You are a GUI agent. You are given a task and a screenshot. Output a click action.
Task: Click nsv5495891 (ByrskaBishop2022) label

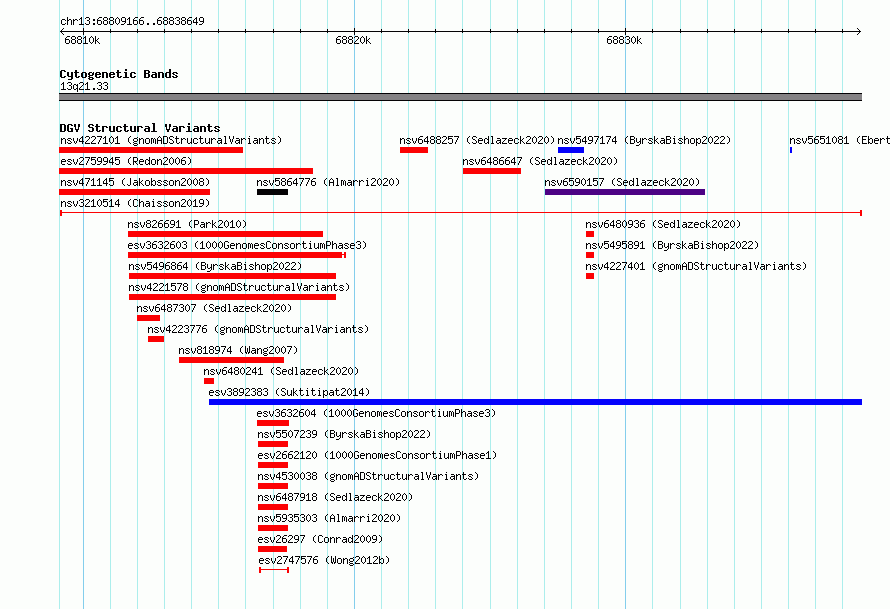pos(673,245)
